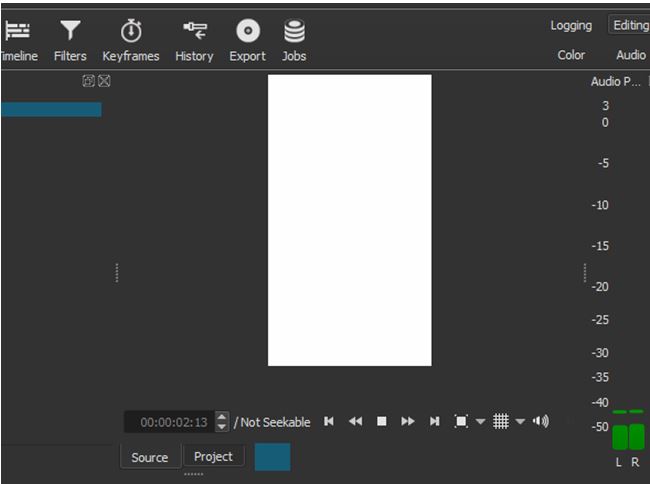Switch to the Editing layout
This screenshot has width=650, height=484.
point(630,25)
